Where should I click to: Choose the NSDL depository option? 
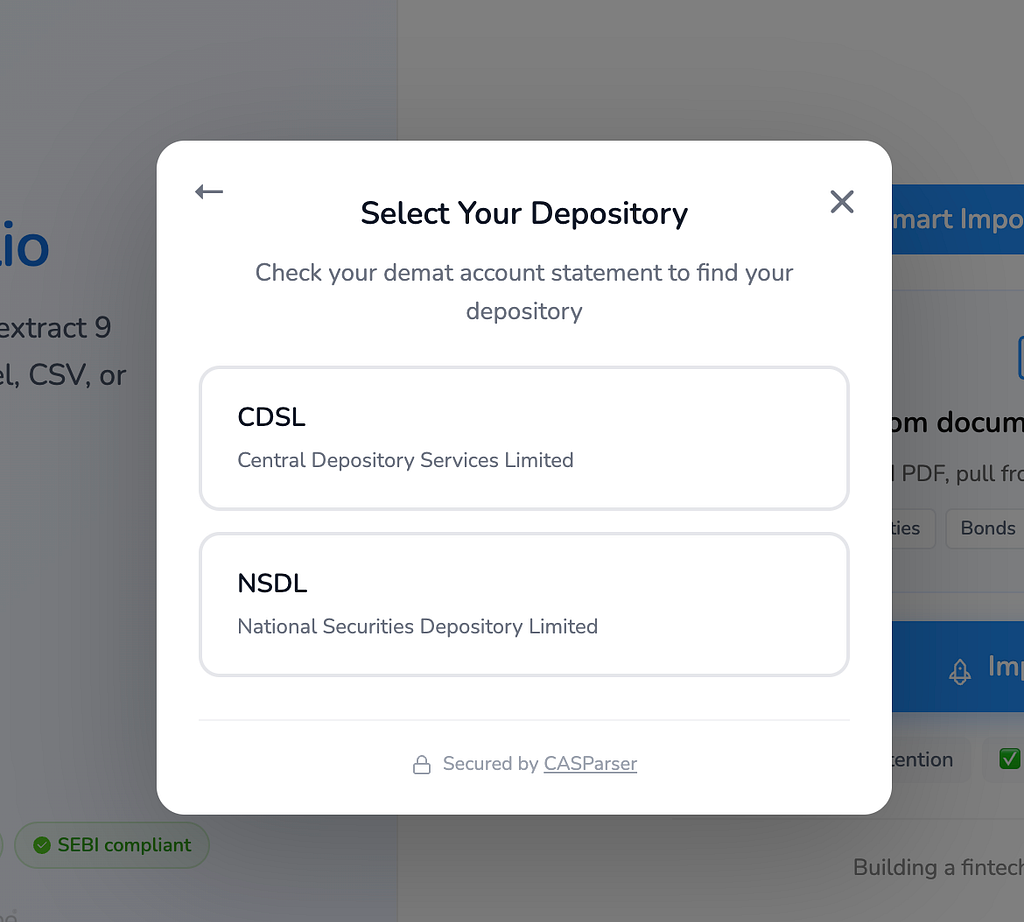point(524,605)
